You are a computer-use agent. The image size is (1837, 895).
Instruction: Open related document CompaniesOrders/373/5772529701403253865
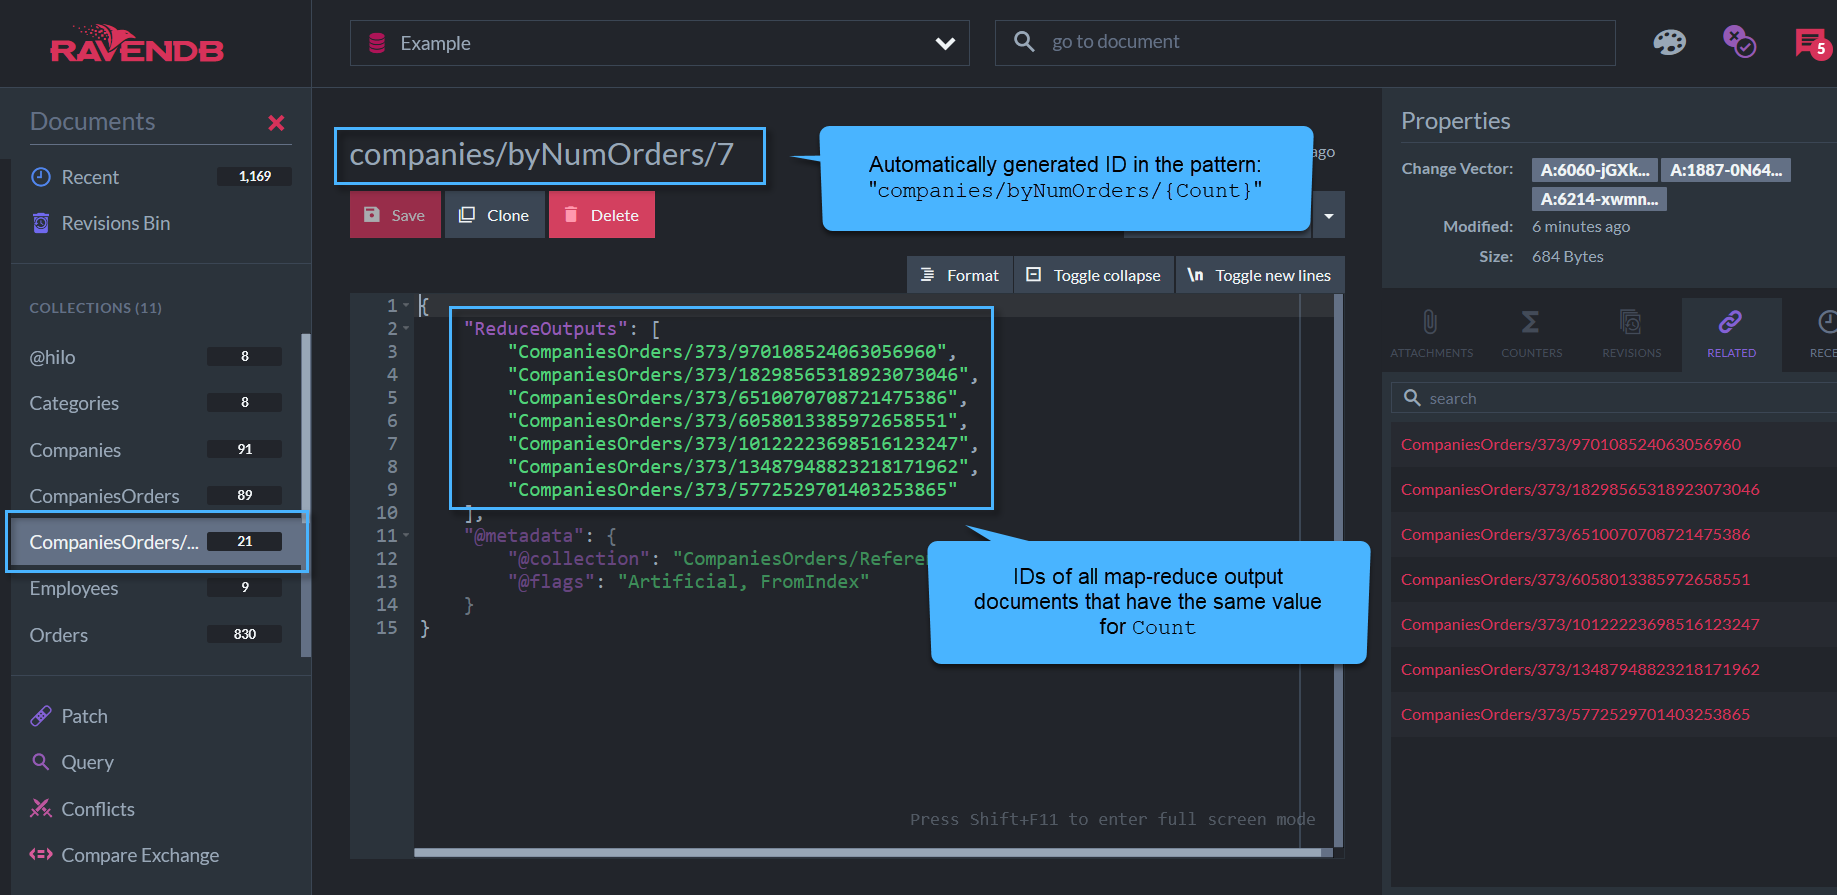pyautogui.click(x=1575, y=714)
